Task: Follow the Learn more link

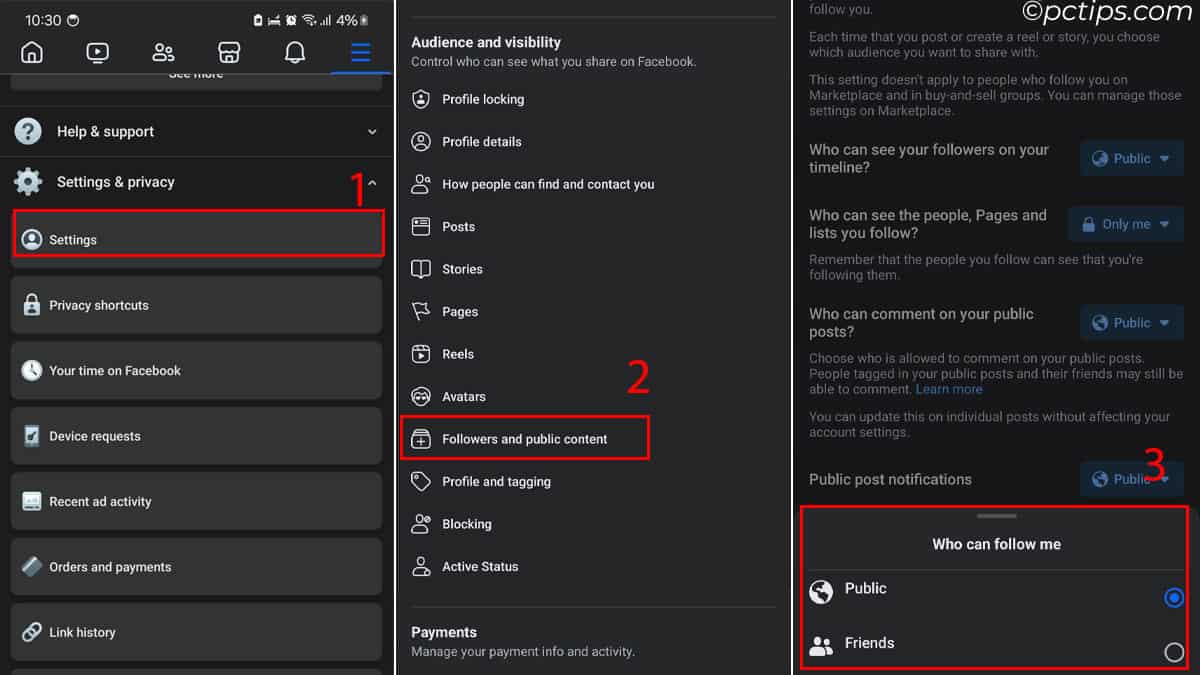Action: pyautogui.click(x=949, y=389)
